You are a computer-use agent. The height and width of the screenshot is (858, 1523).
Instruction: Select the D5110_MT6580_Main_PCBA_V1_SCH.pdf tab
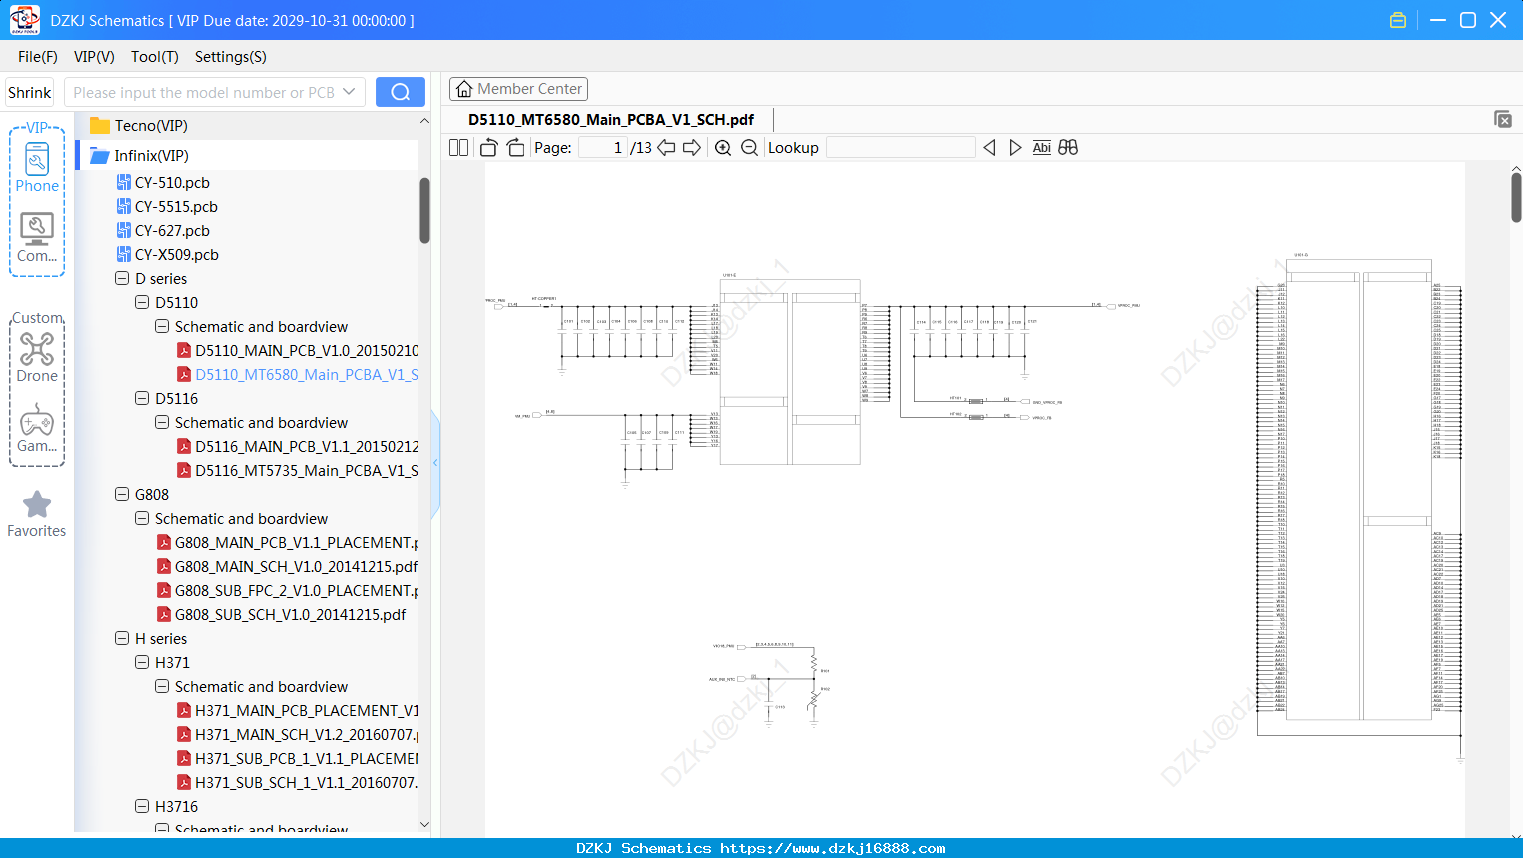[611, 120]
